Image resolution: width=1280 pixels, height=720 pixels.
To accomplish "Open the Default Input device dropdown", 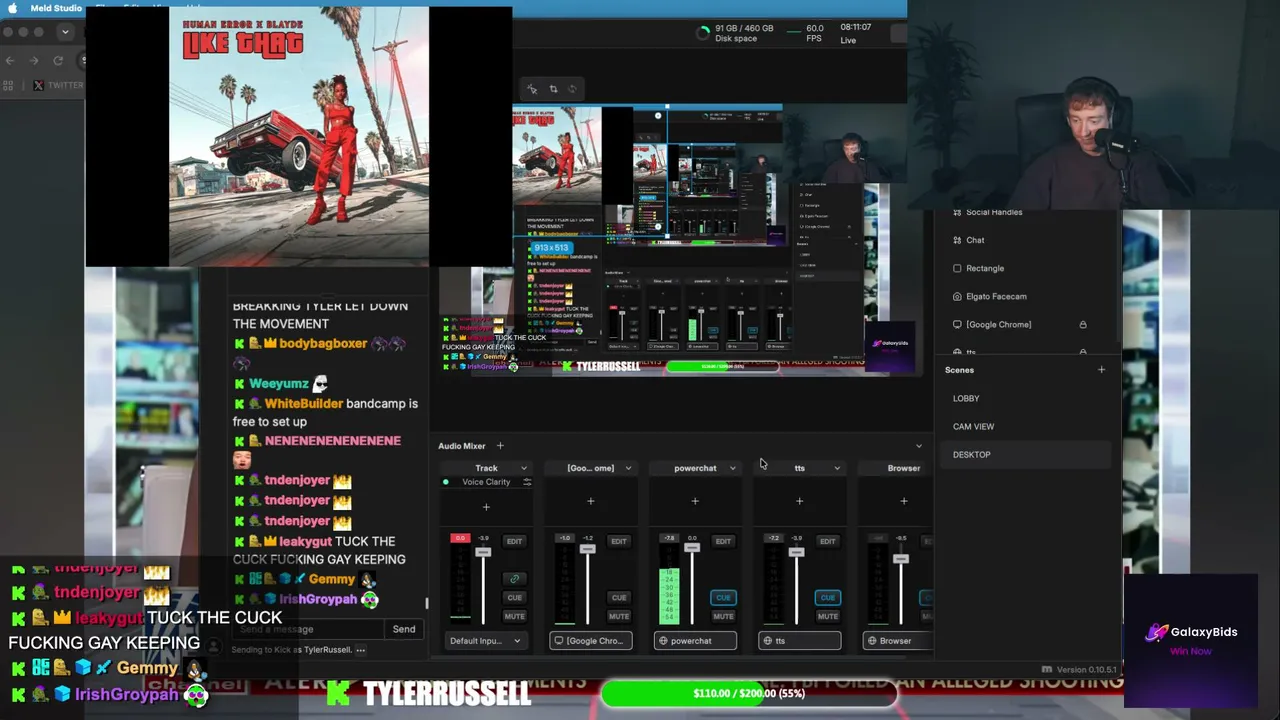I will 486,641.
